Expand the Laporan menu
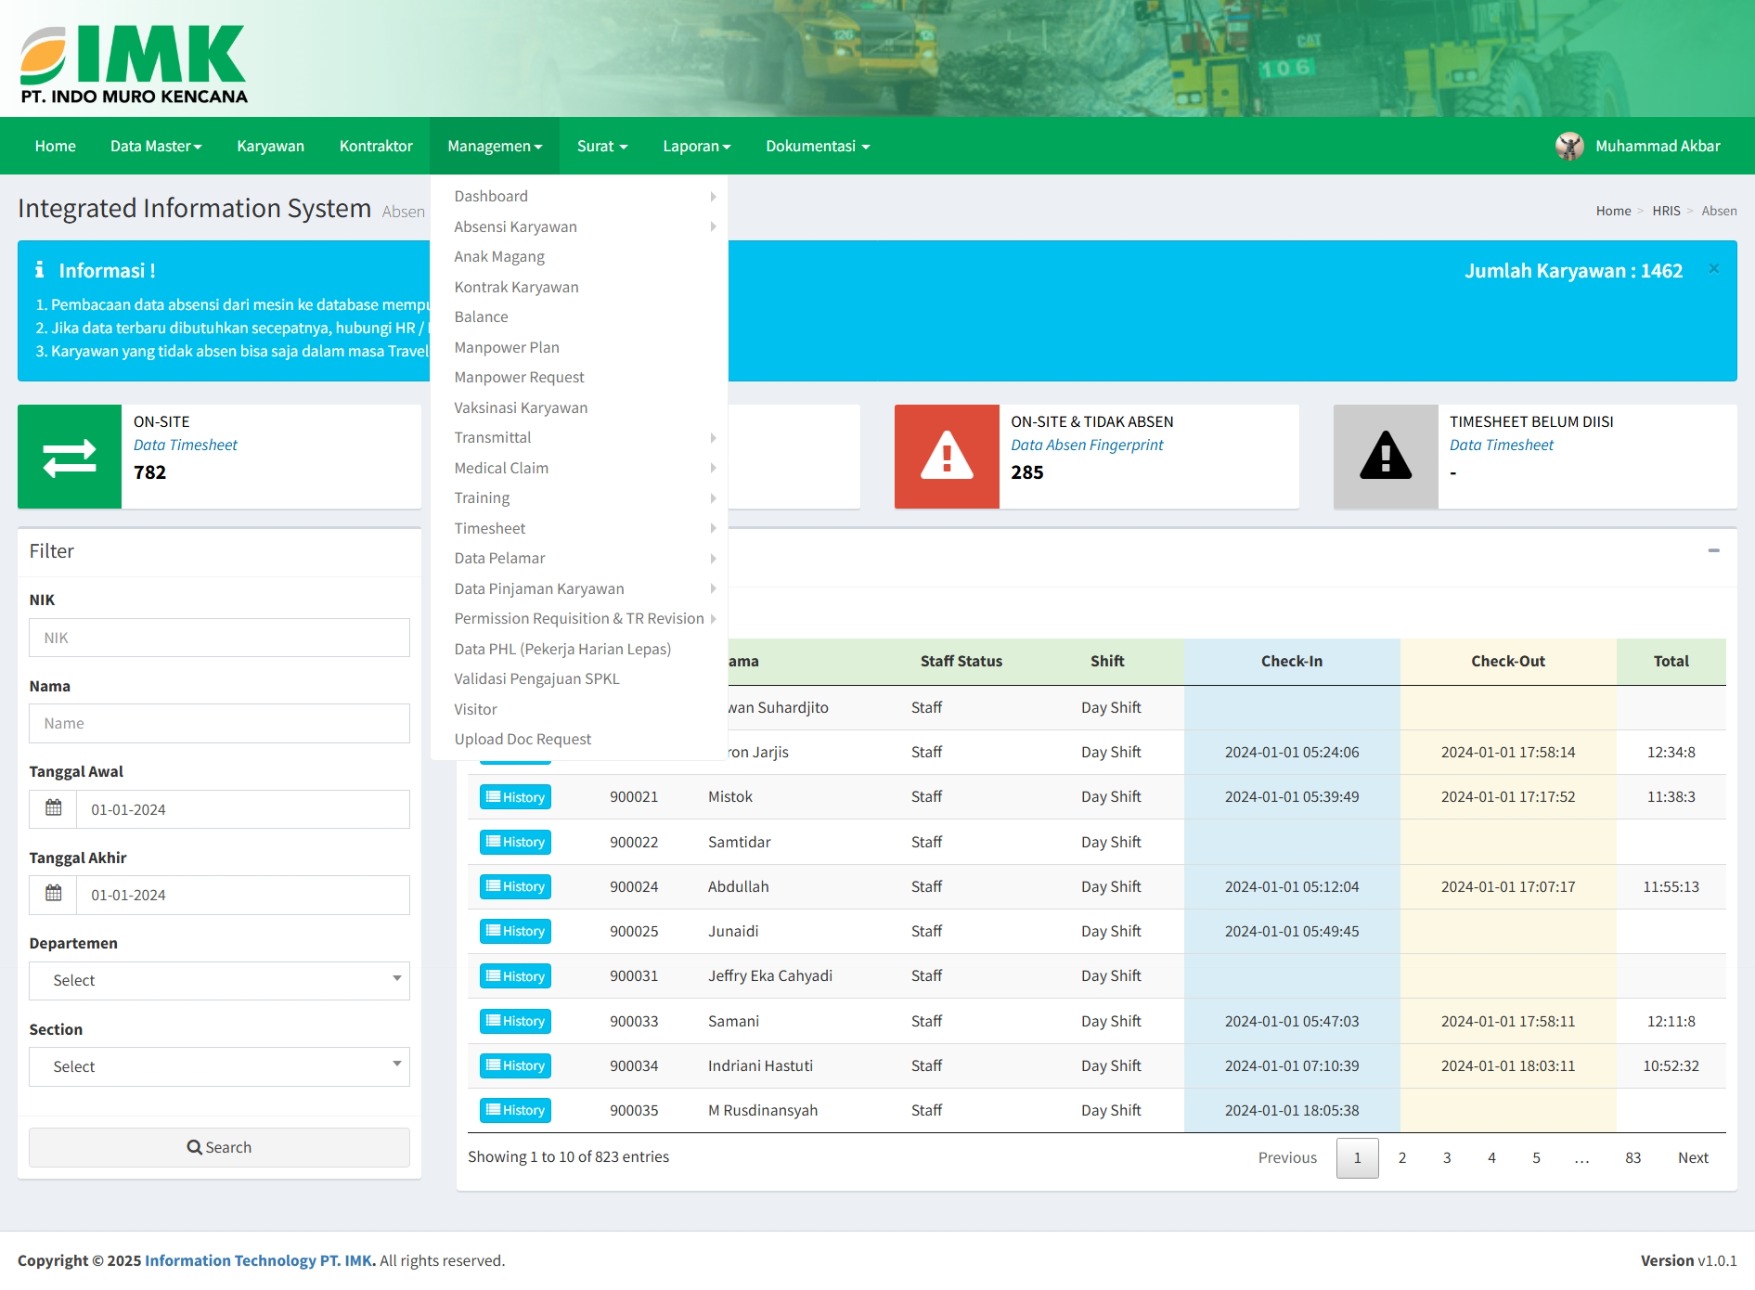Screen dimensions: 1755x1290 tap(696, 146)
